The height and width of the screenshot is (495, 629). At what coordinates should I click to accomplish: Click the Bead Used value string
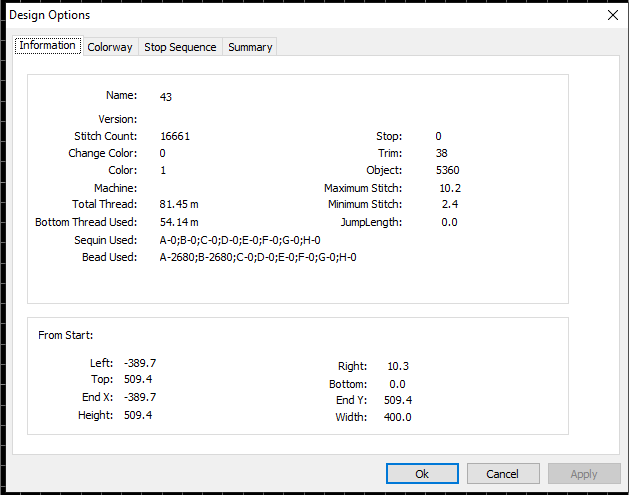click(258, 257)
